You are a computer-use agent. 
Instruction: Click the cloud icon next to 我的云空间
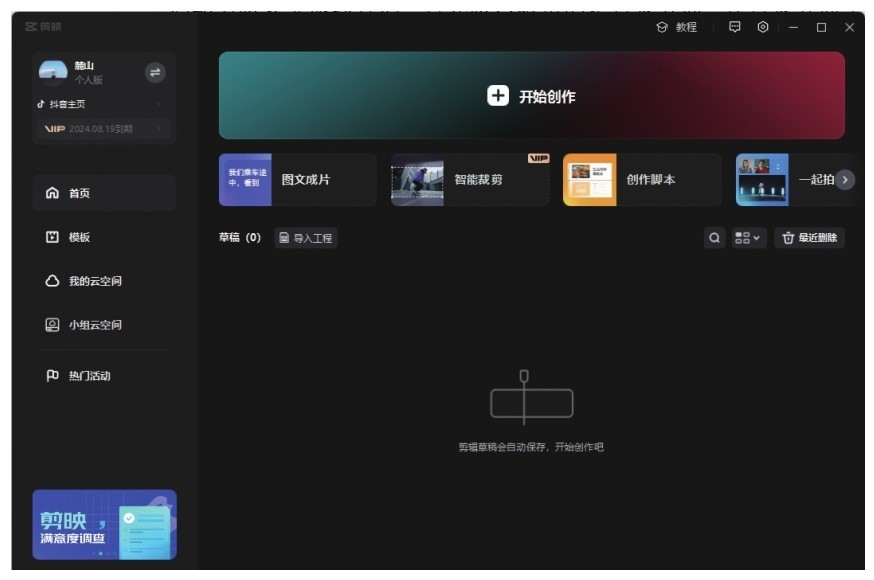click(x=52, y=281)
